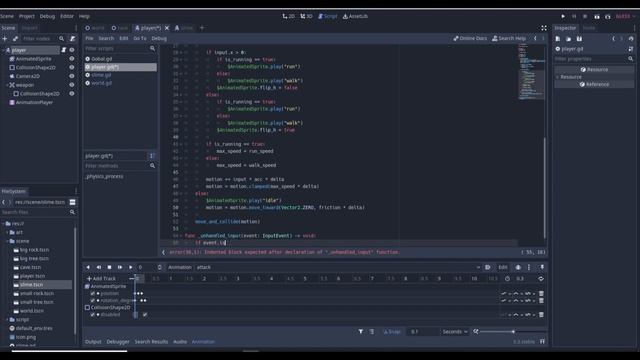Open the AssetLib workspace
This screenshot has width=640, height=360.
click(x=356, y=16)
